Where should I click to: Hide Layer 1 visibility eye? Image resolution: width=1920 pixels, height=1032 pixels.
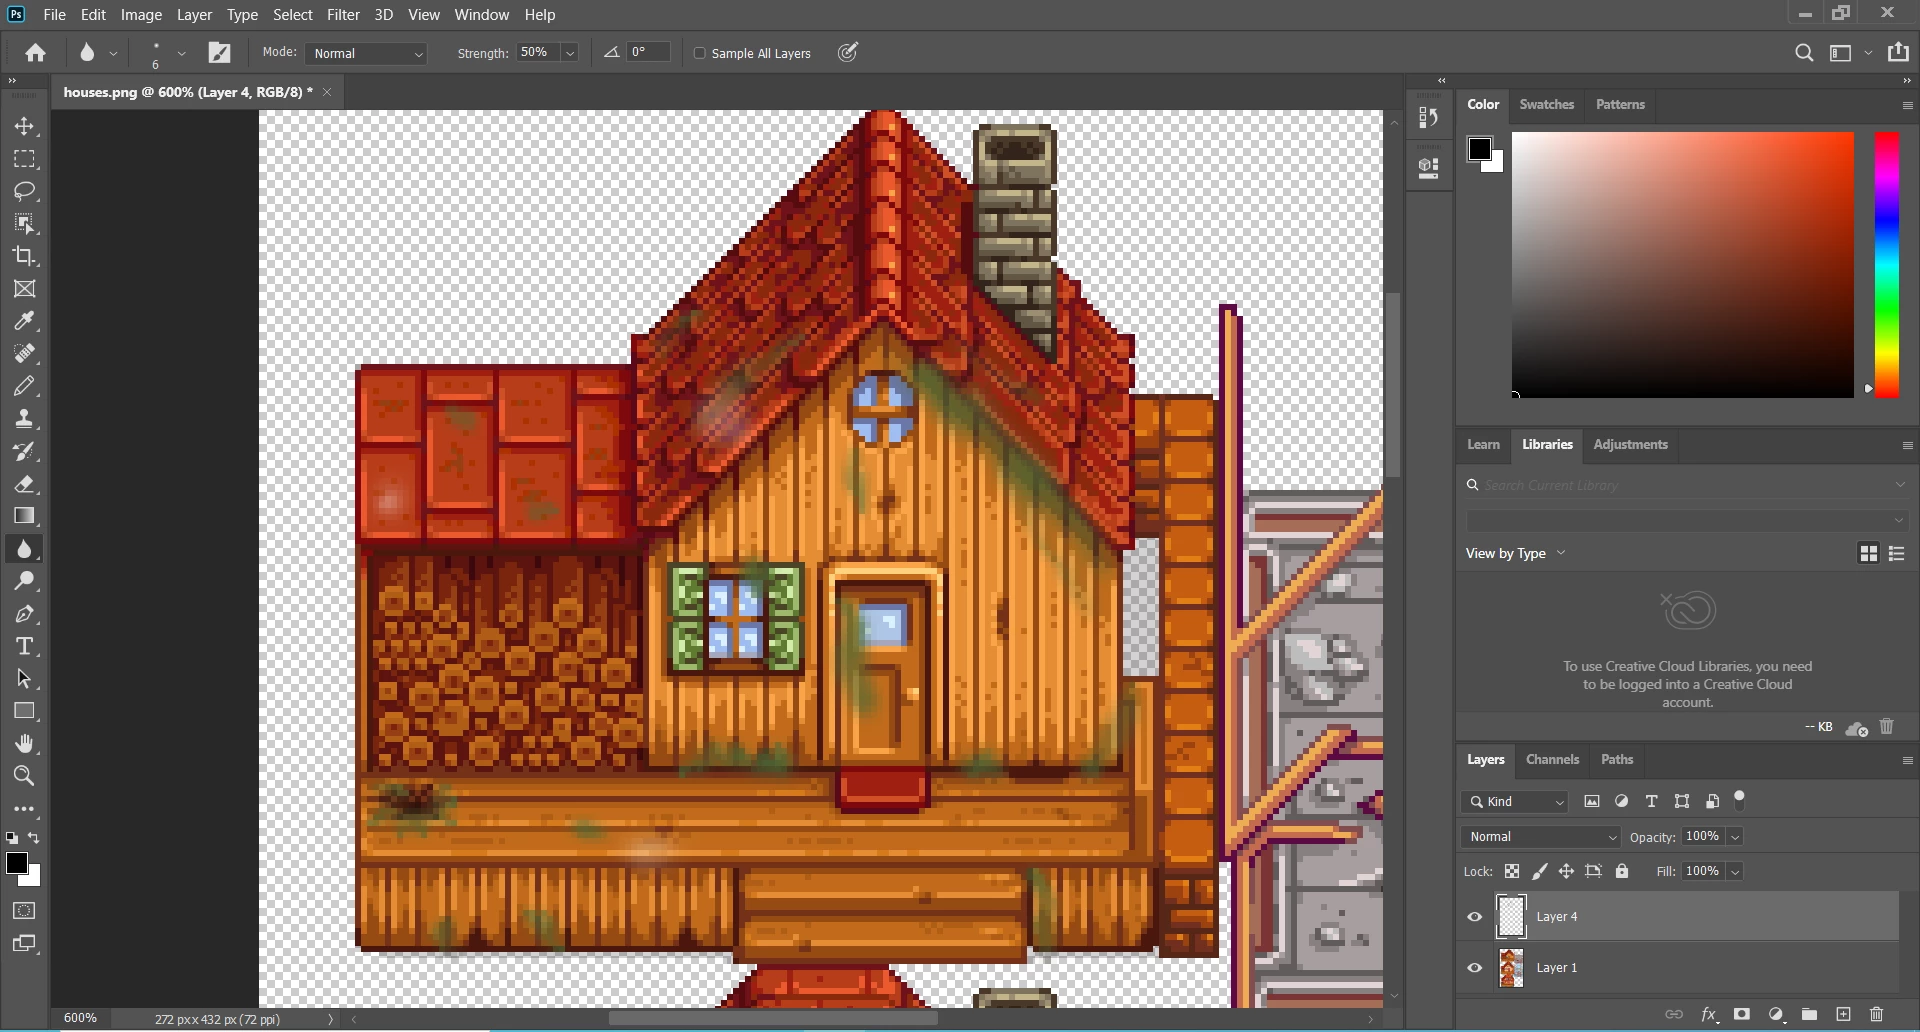[x=1475, y=968]
